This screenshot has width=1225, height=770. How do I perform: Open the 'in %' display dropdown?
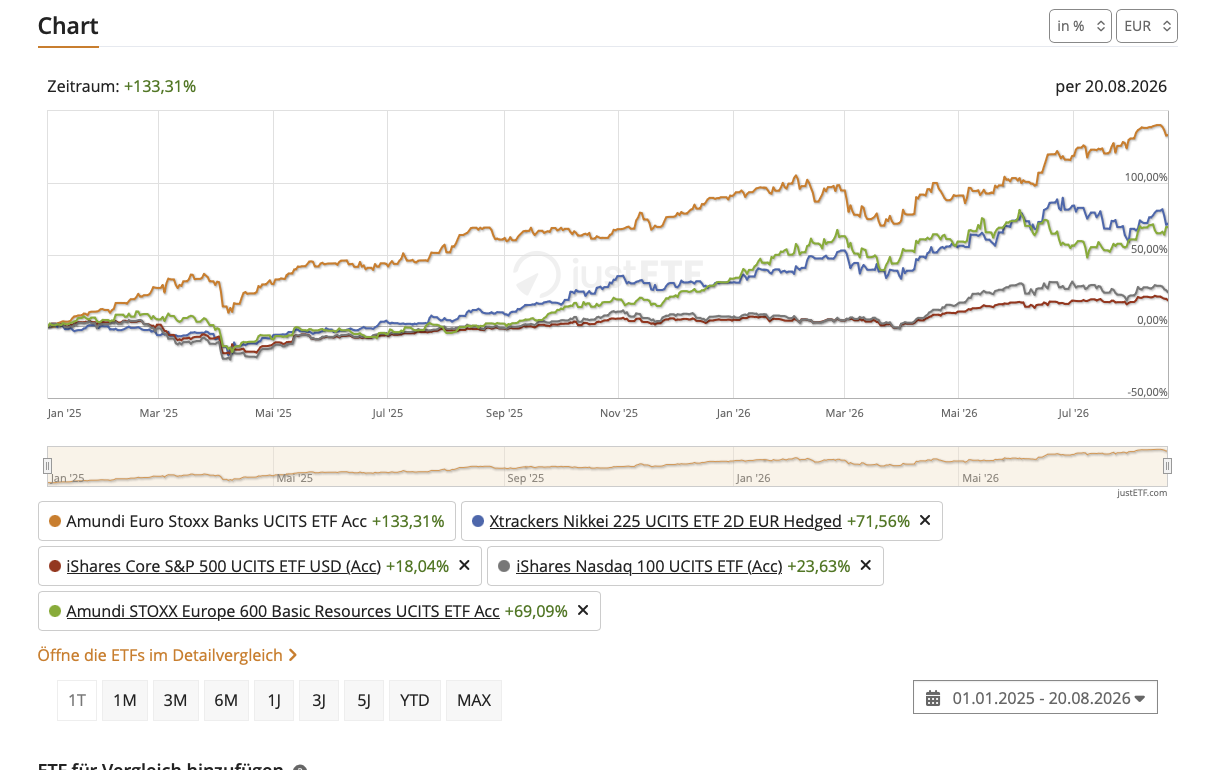(1080, 26)
